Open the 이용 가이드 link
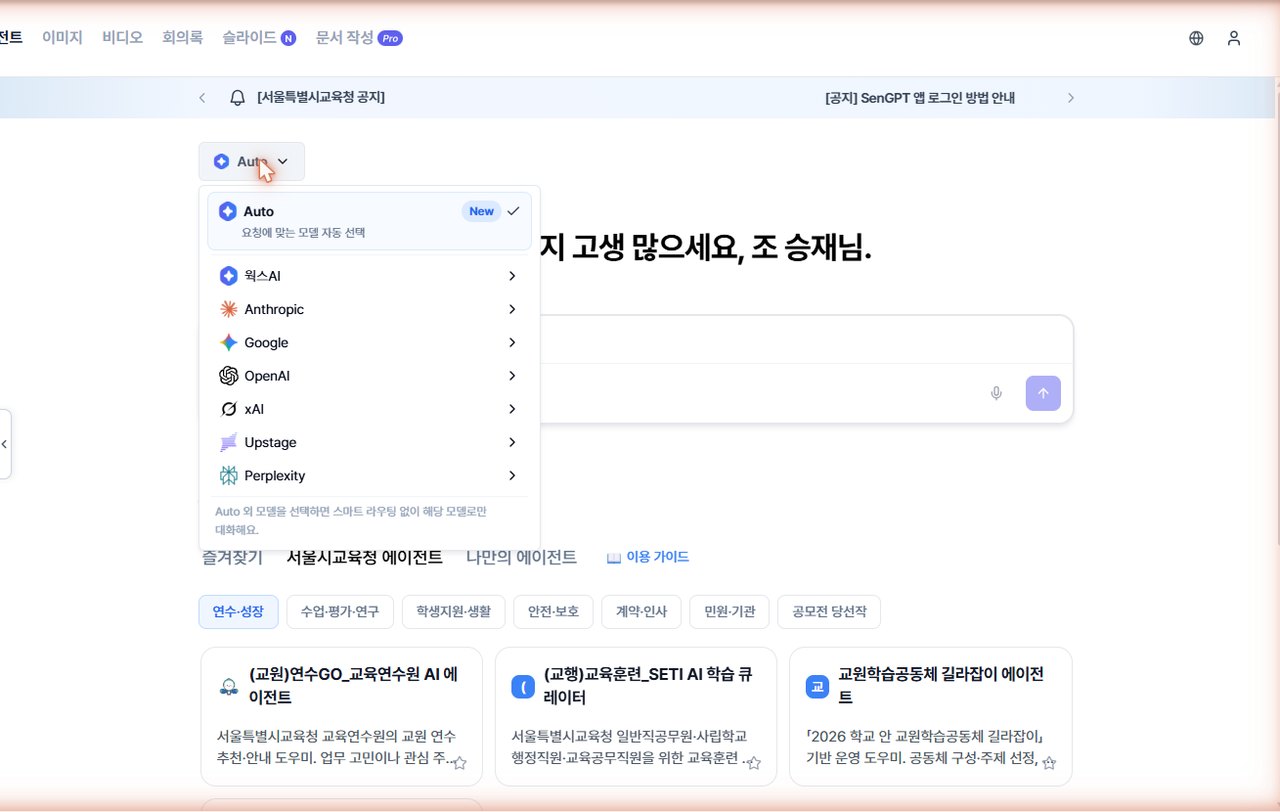Screen dimensions: 1280x812 [x=648, y=557]
